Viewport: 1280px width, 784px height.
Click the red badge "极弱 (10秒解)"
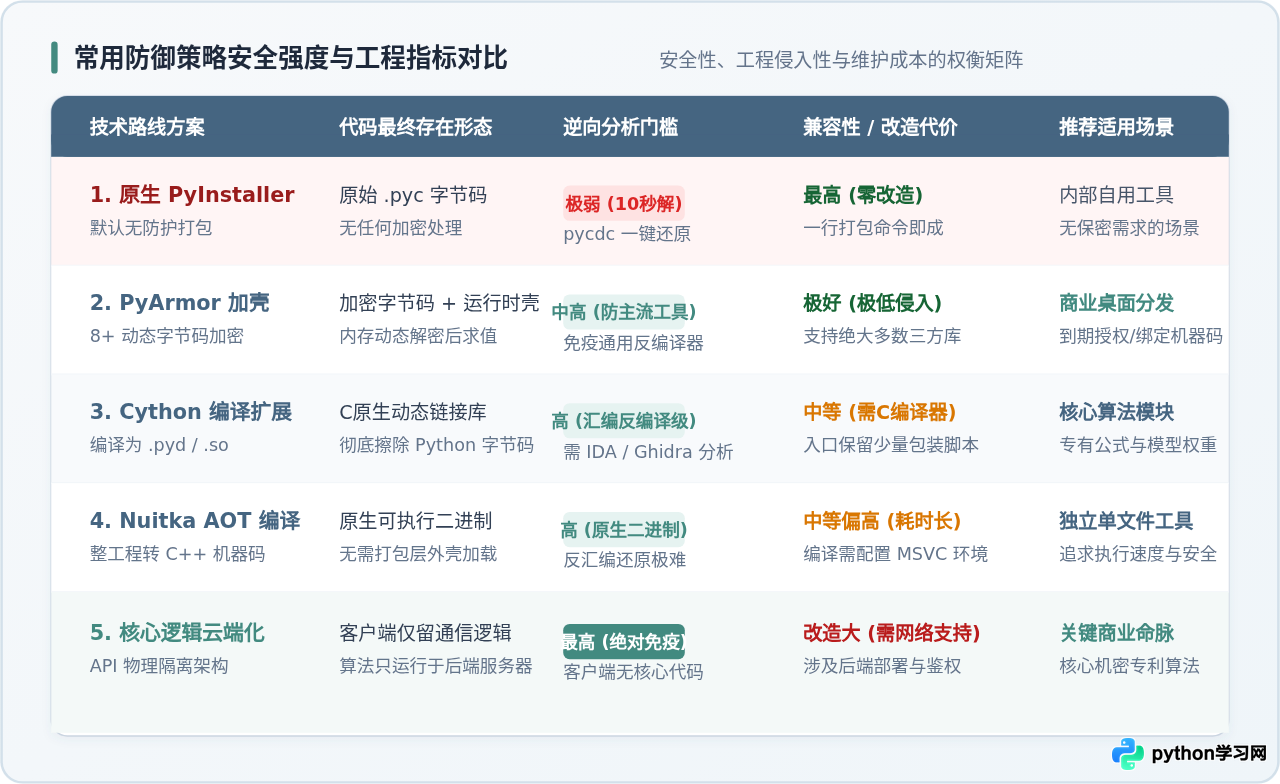[x=624, y=204]
